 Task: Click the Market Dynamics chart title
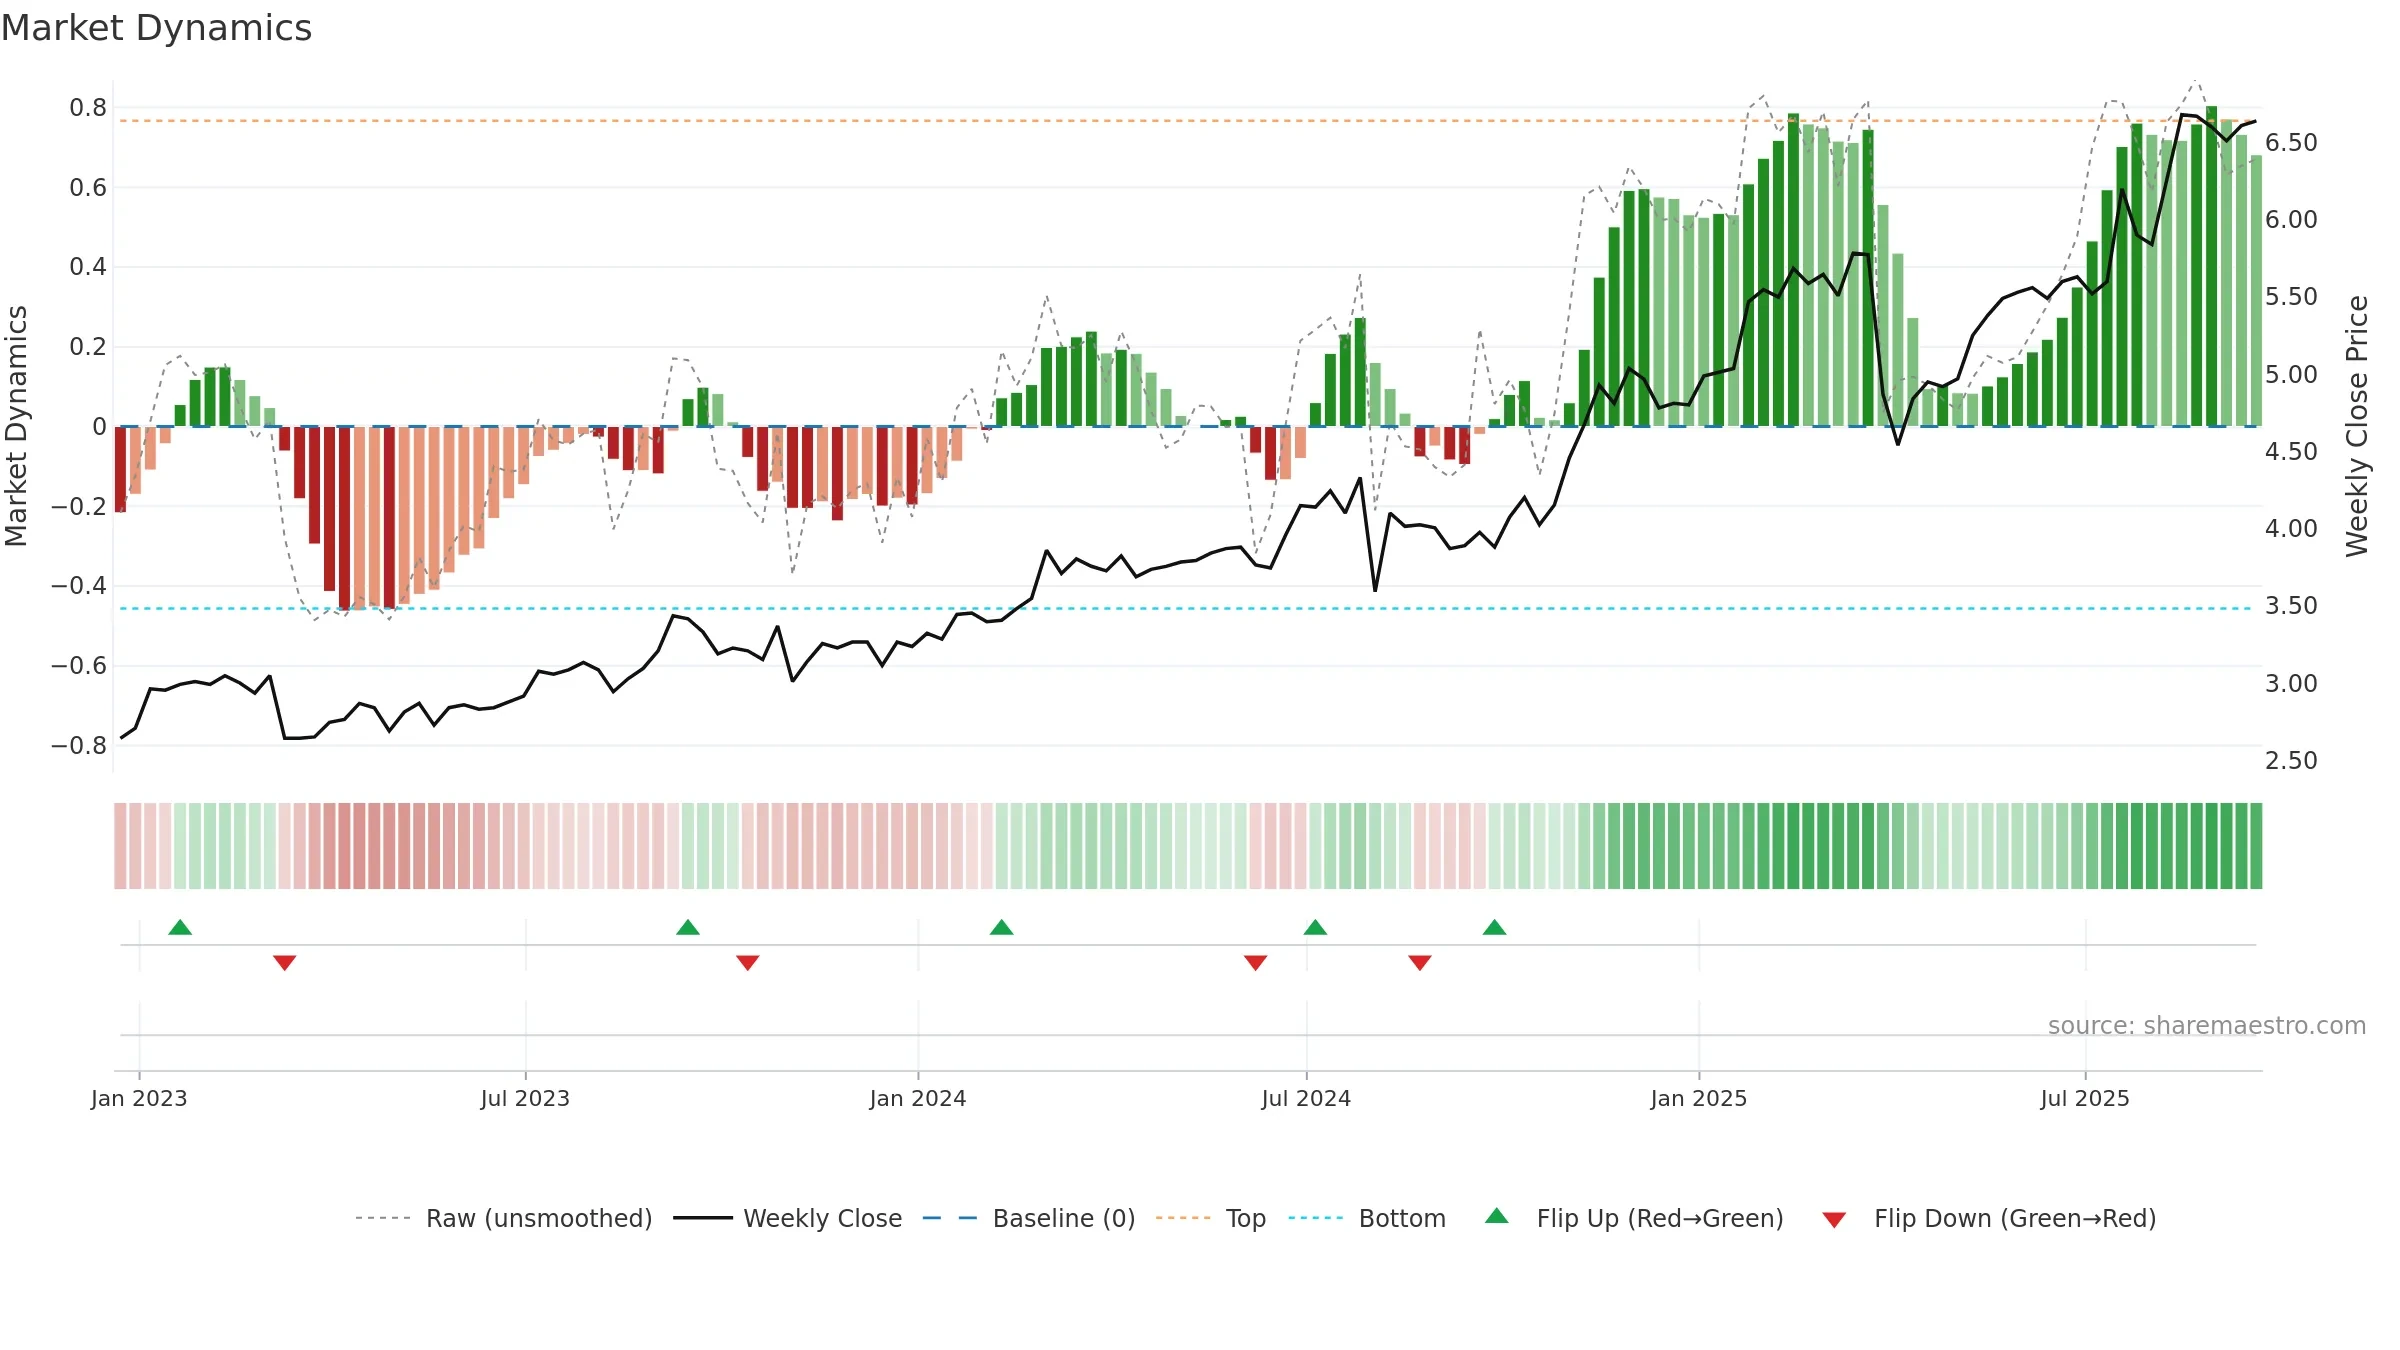(156, 28)
